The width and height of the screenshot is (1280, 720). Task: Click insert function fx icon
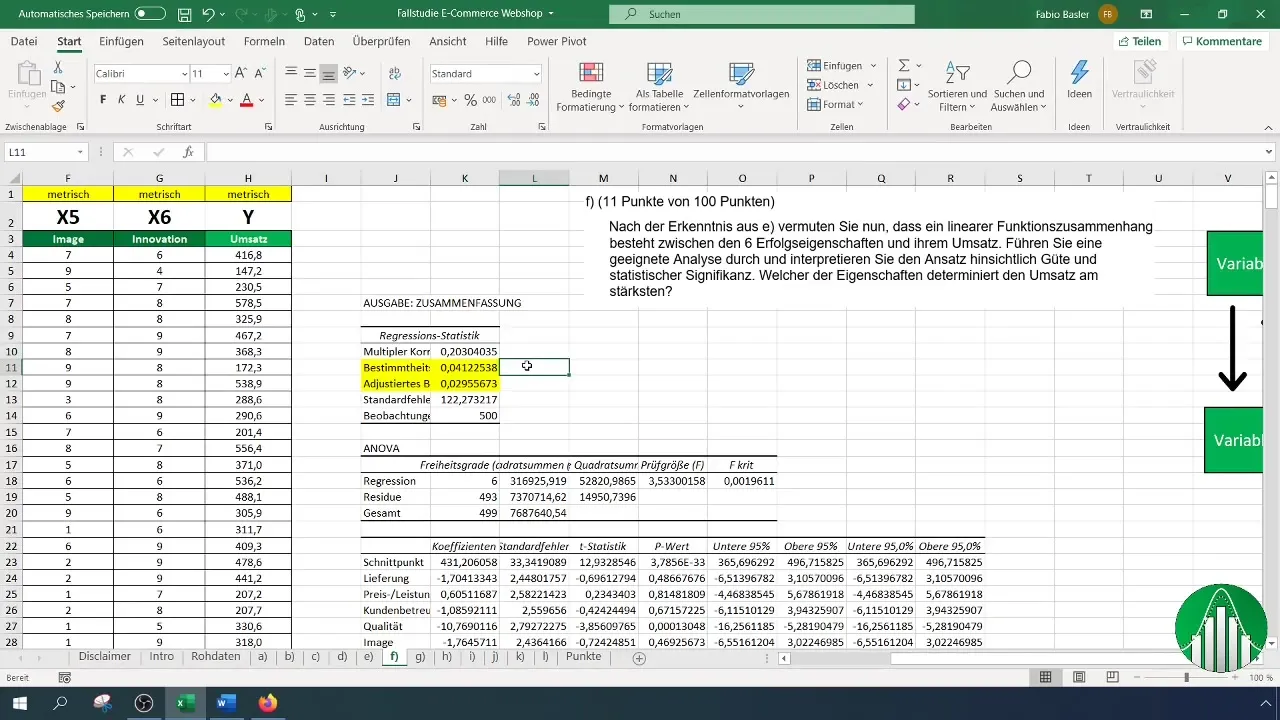188,152
